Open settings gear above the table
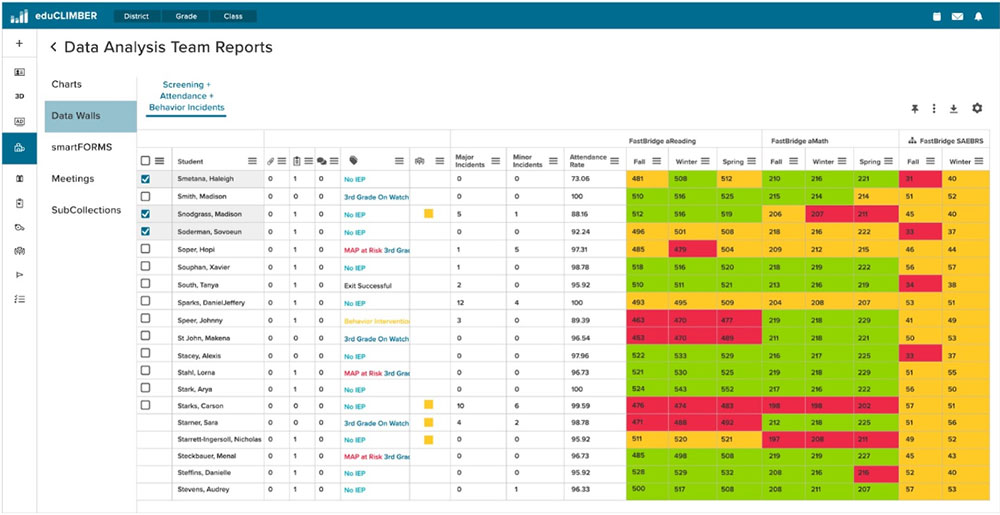The height and width of the screenshot is (515, 1000). pos(977,109)
